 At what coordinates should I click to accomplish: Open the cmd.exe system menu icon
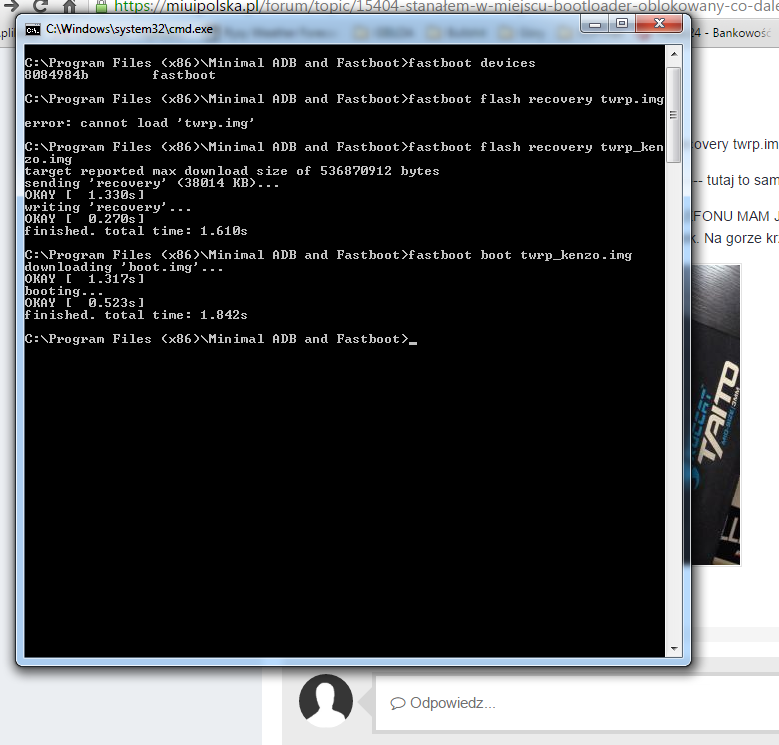pos(32,29)
